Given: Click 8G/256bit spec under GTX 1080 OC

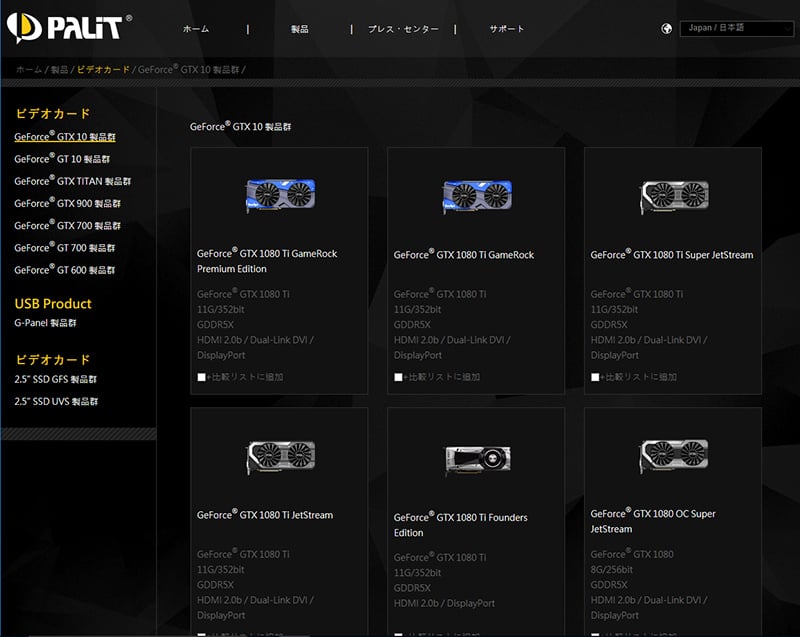Looking at the screenshot, I should point(611,569).
